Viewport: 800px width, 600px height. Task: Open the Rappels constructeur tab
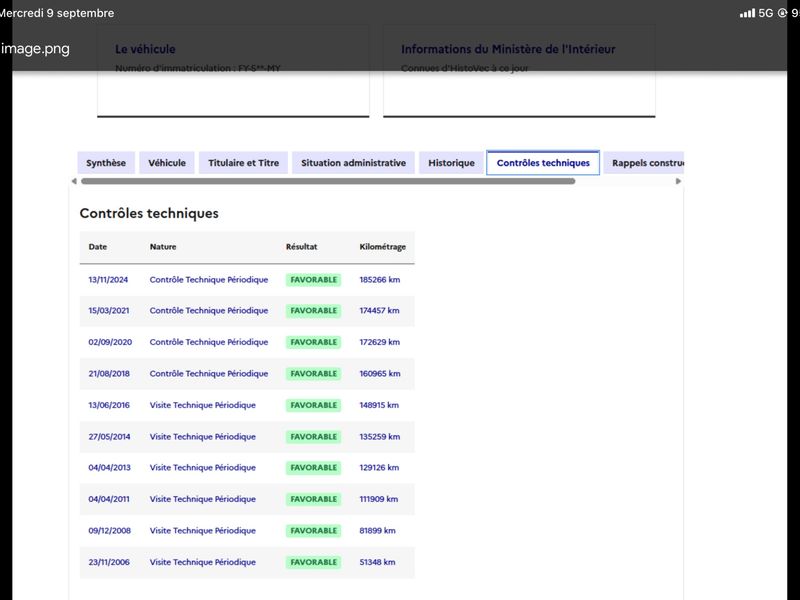pos(643,163)
